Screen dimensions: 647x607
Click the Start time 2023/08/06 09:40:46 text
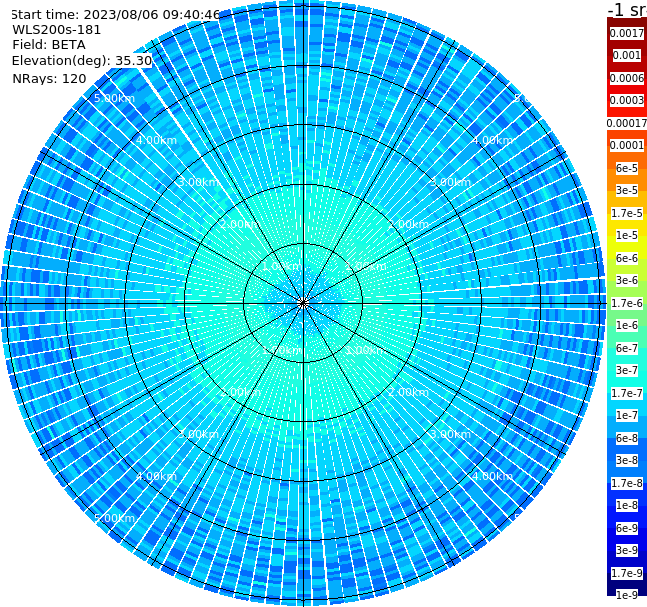[115, 15]
